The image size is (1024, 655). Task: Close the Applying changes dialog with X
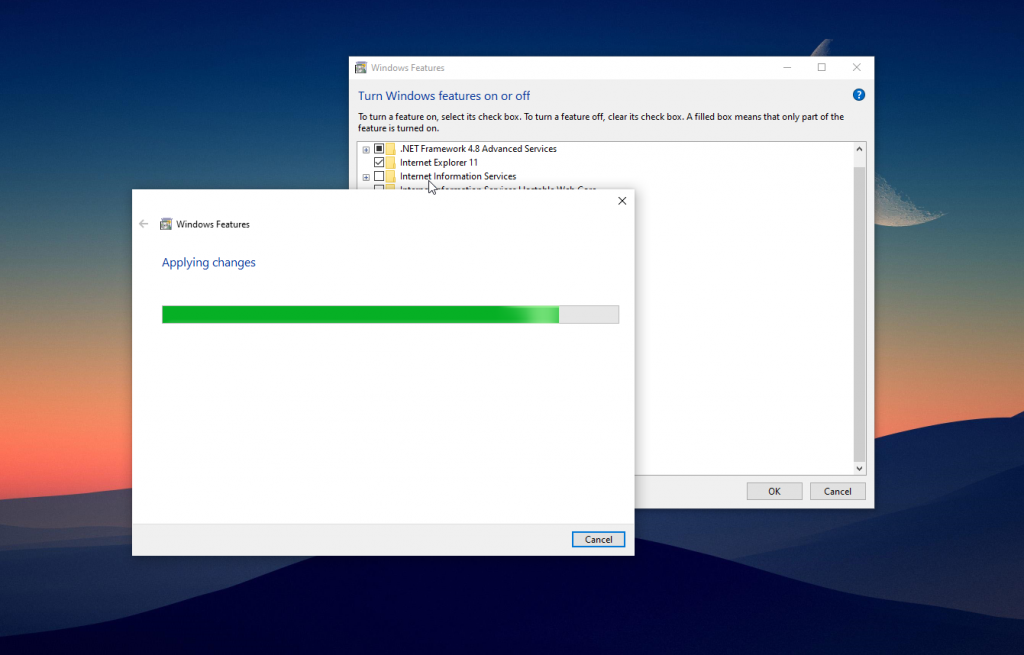pyautogui.click(x=622, y=201)
